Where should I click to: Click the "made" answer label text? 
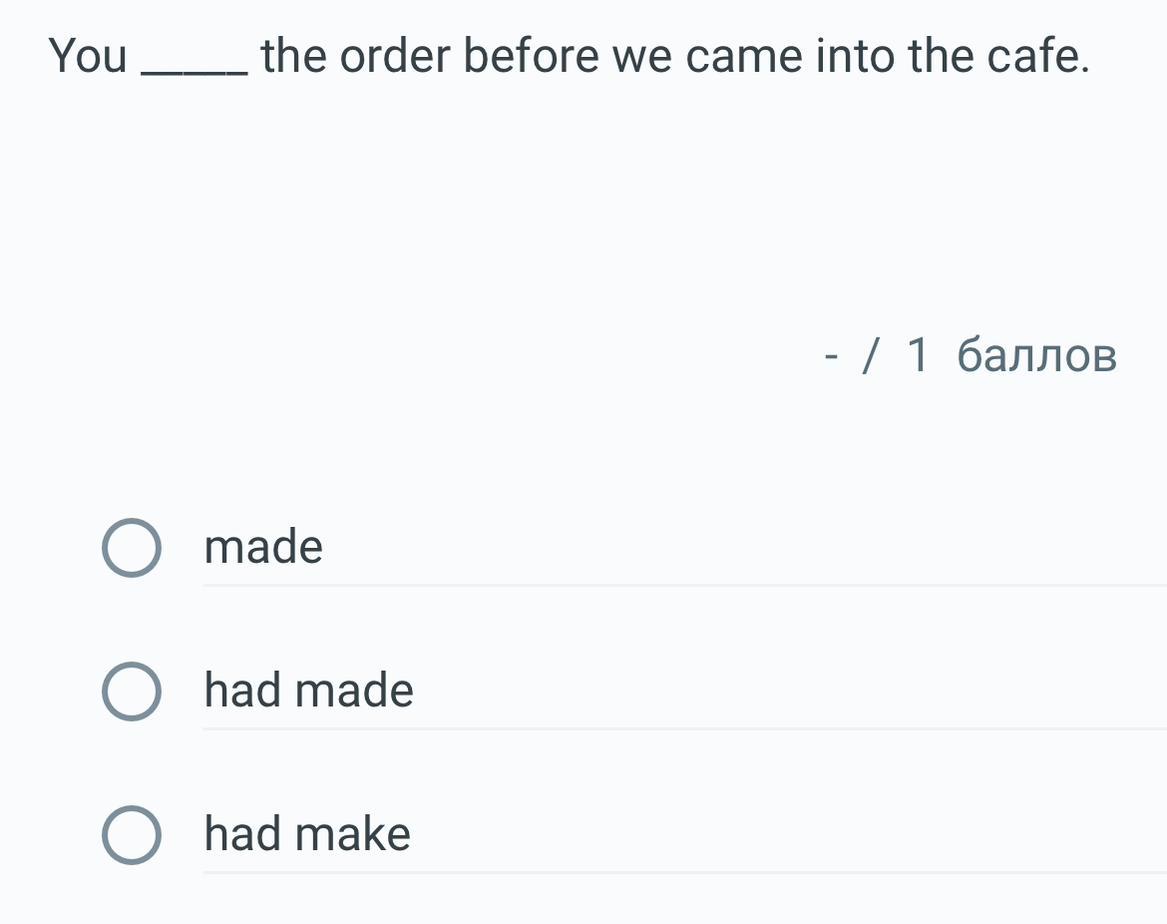coord(264,548)
